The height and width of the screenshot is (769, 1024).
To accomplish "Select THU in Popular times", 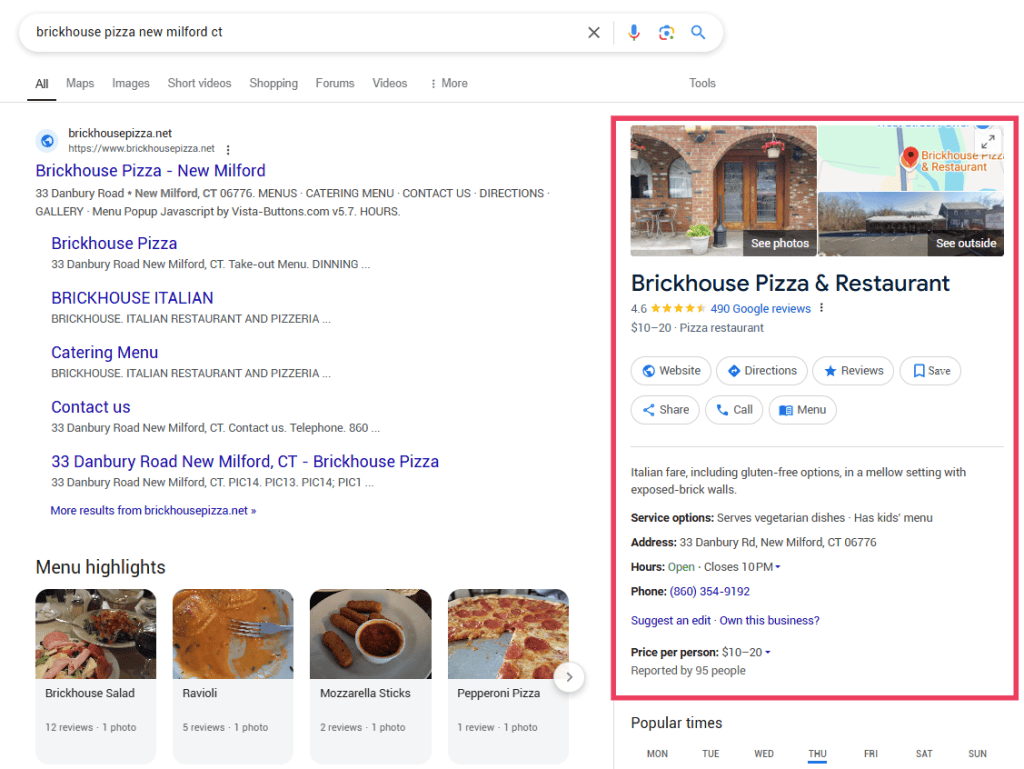I will click(817, 754).
